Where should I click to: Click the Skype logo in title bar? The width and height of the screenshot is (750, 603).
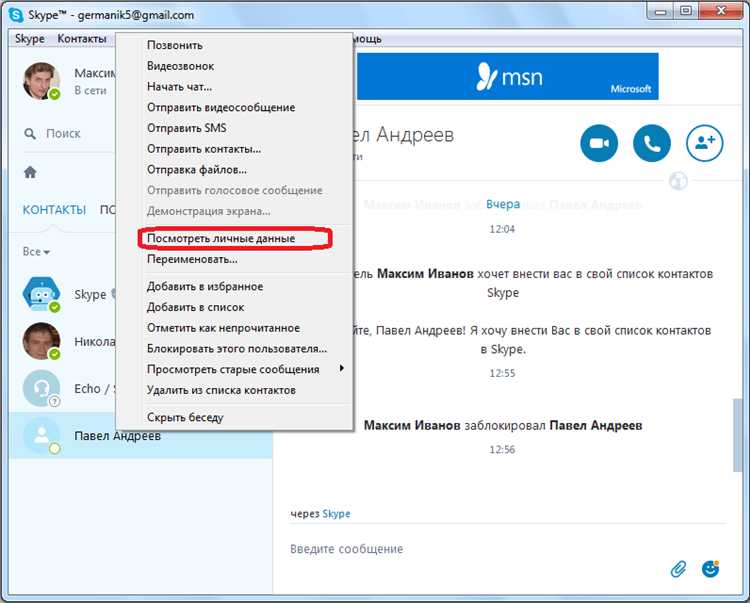pyautogui.click(x=16, y=15)
